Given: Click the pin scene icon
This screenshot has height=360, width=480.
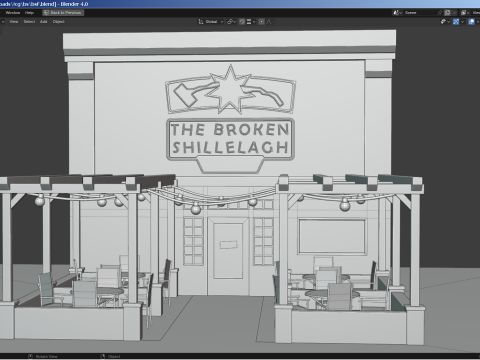Looking at the screenshot, I should (x=440, y=13).
